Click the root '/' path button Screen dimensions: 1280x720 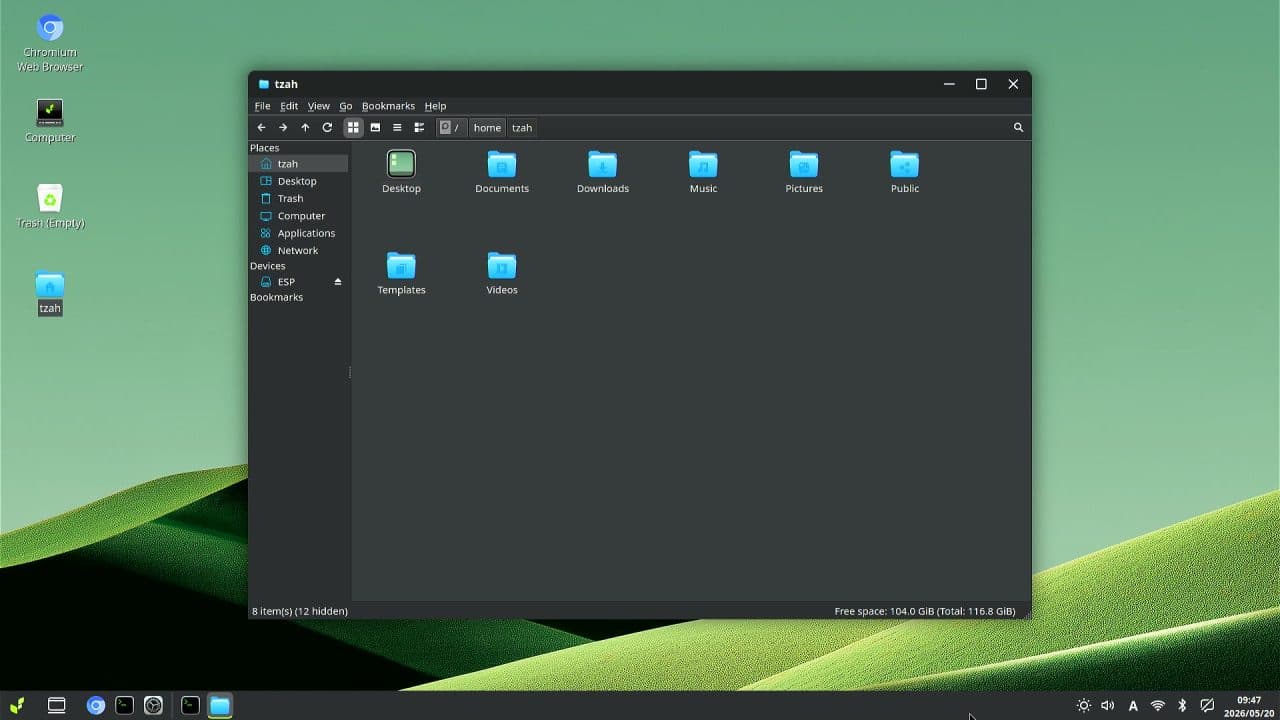click(450, 128)
